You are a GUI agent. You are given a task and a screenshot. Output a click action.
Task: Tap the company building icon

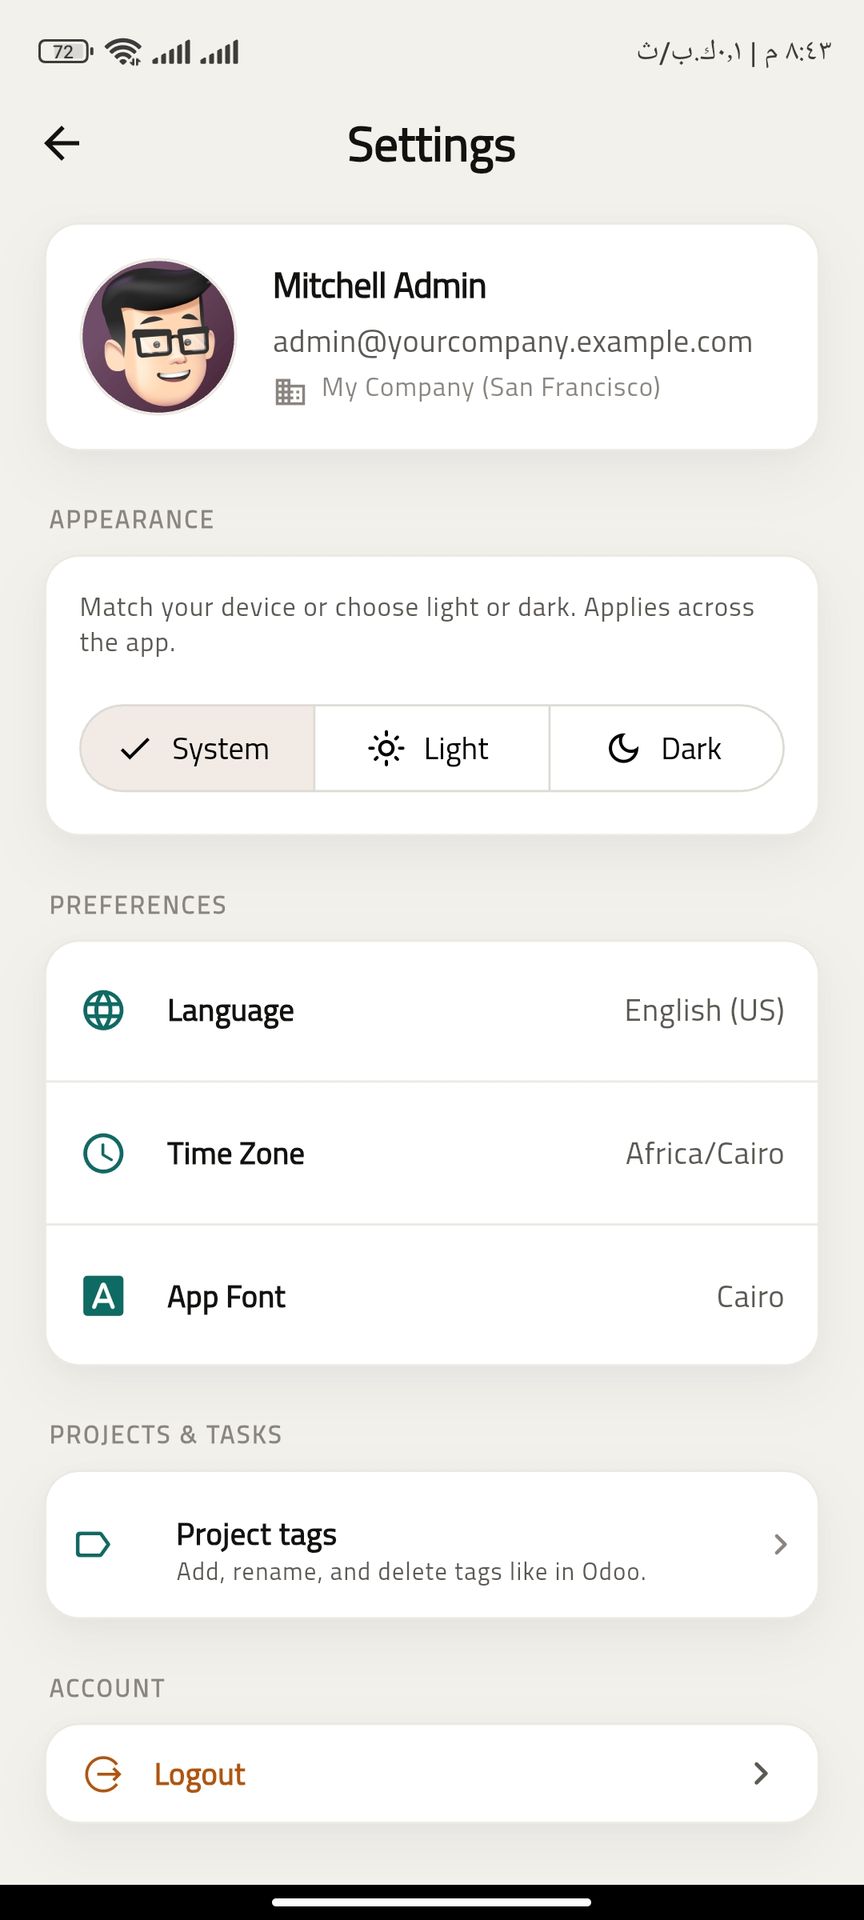(x=290, y=391)
